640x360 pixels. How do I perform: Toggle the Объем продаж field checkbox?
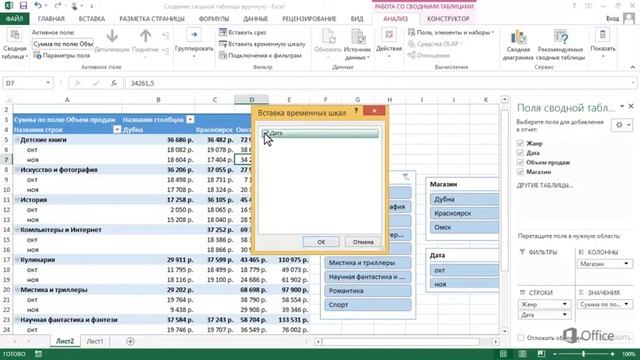[x=520, y=162]
